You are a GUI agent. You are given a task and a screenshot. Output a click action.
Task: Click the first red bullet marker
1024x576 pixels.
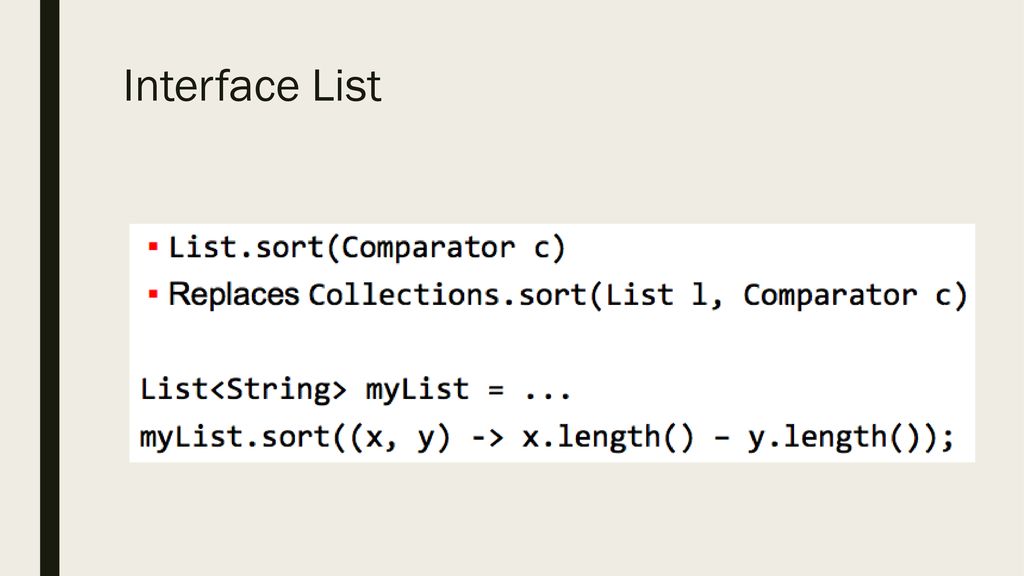click(153, 247)
